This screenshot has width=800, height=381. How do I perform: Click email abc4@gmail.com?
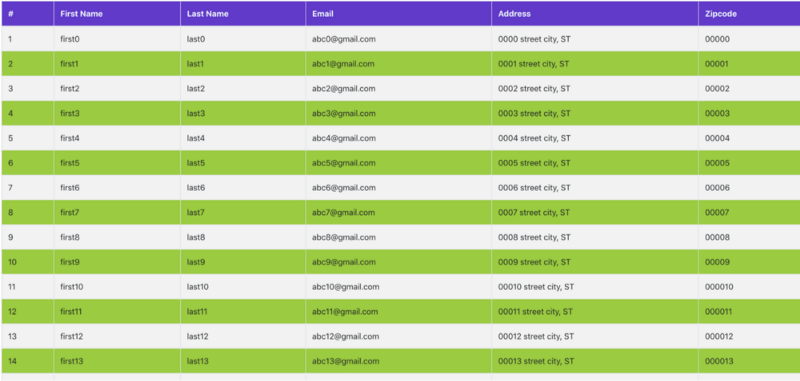(x=344, y=138)
